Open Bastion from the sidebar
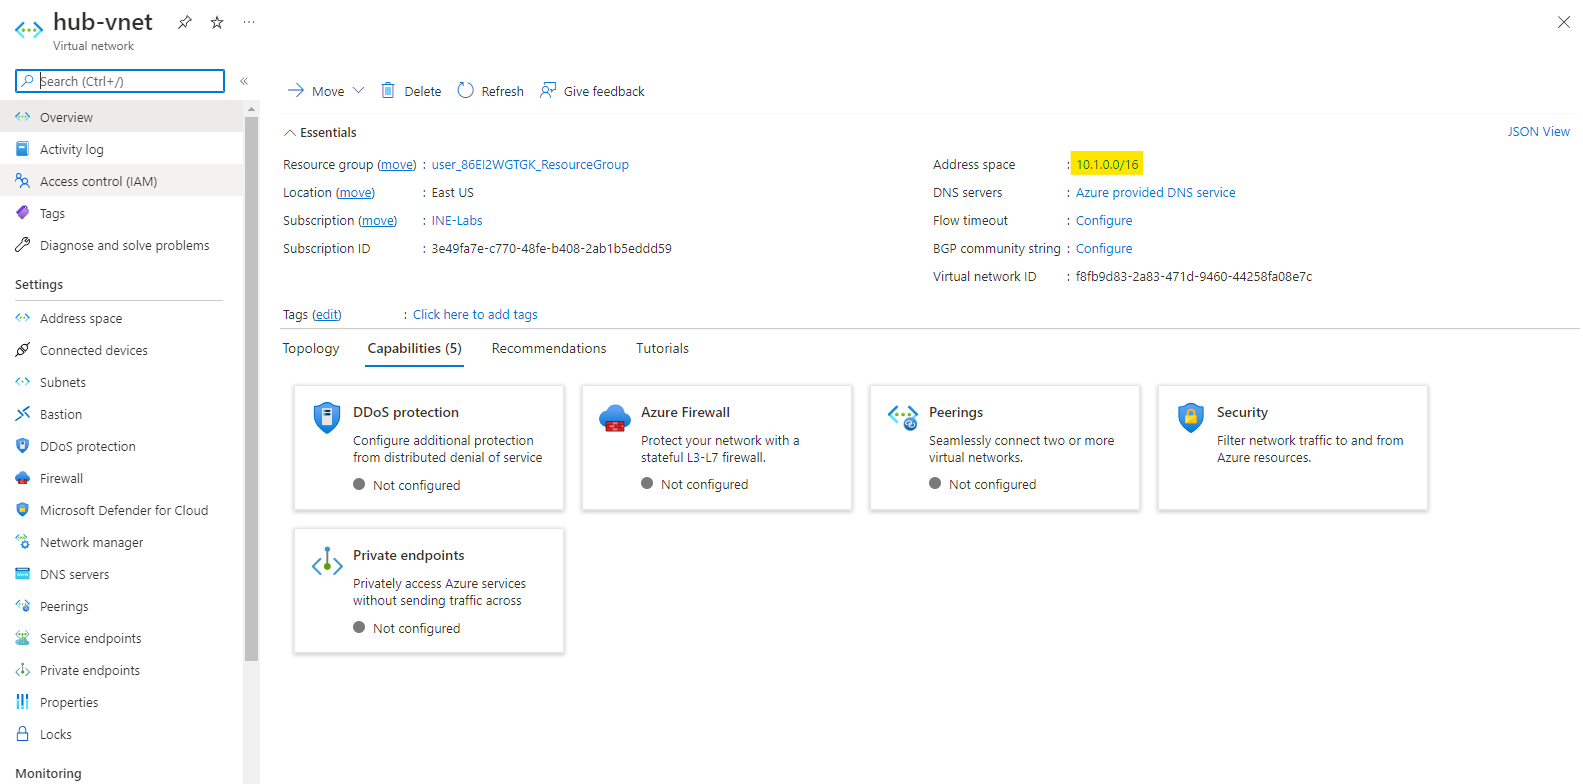1583x784 pixels. tap(61, 414)
